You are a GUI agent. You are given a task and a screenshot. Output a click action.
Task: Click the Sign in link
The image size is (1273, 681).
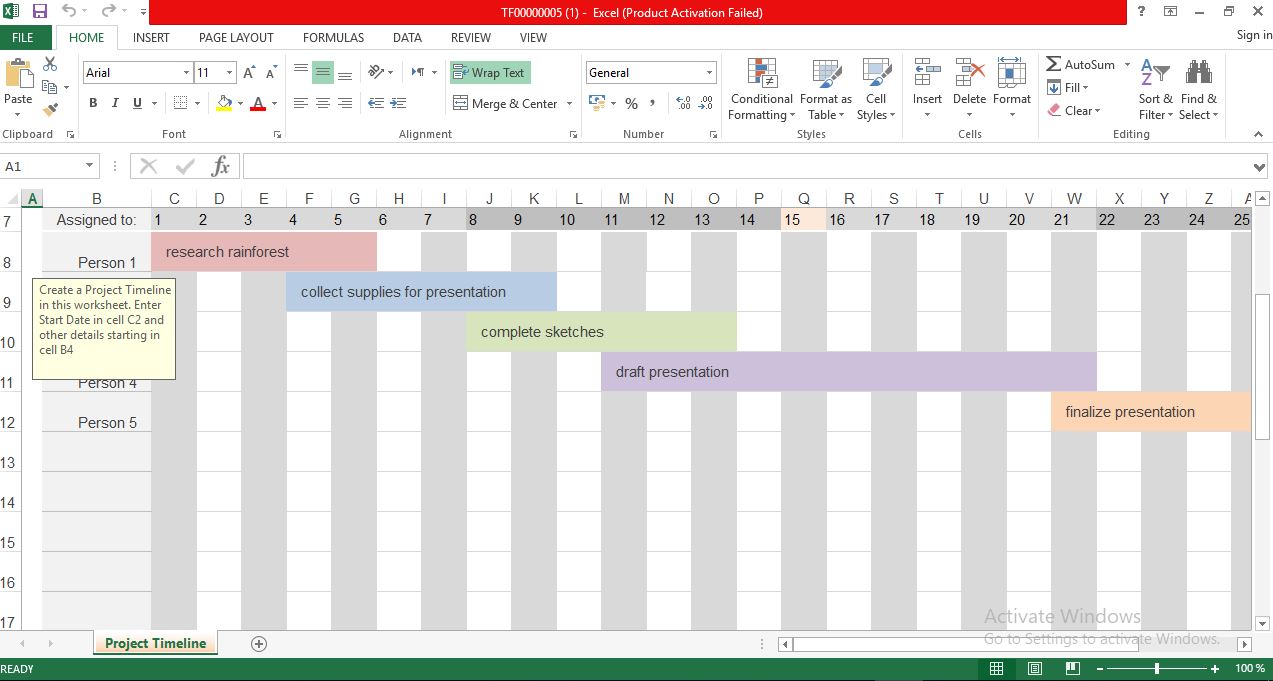tap(1252, 34)
